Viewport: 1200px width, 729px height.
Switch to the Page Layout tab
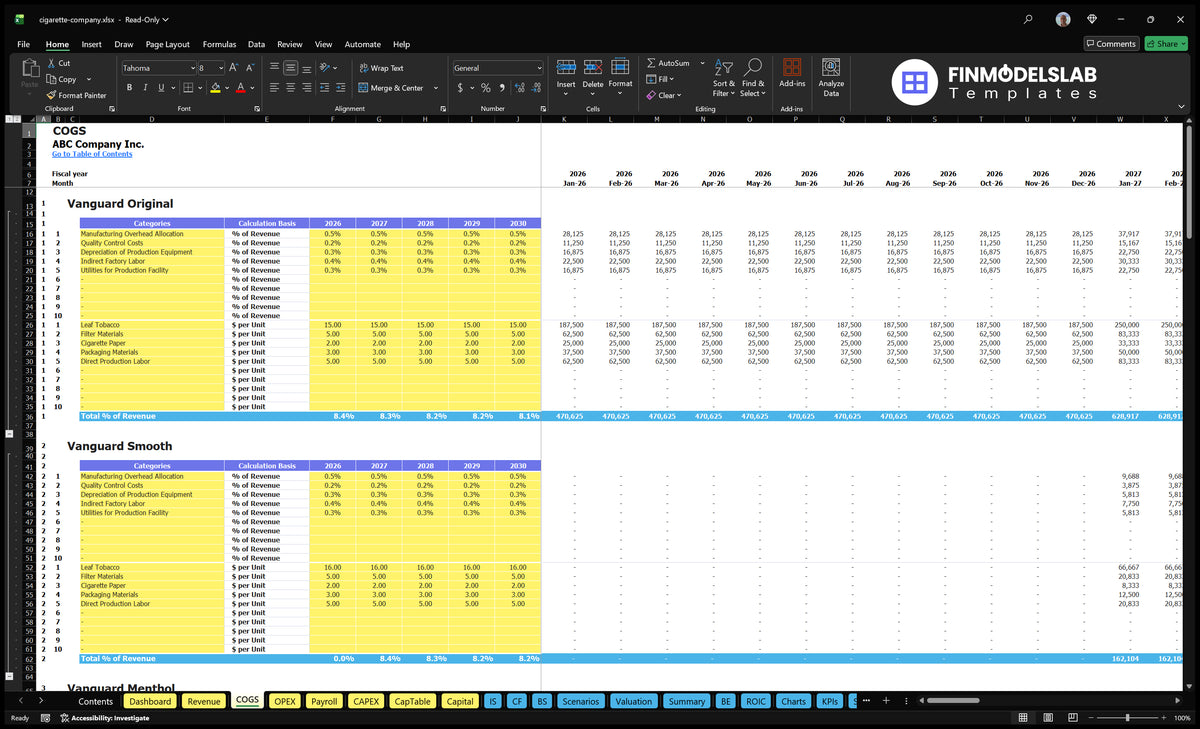point(167,44)
